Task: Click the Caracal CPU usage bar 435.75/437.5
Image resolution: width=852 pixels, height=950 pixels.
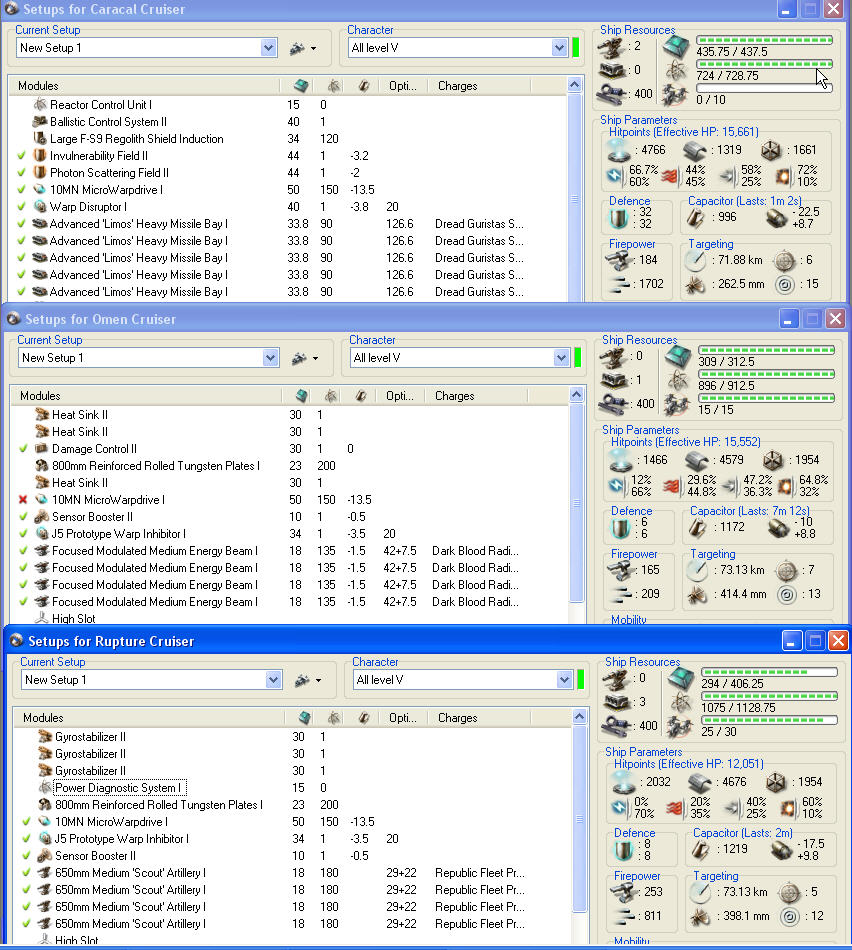Action: click(x=764, y=40)
